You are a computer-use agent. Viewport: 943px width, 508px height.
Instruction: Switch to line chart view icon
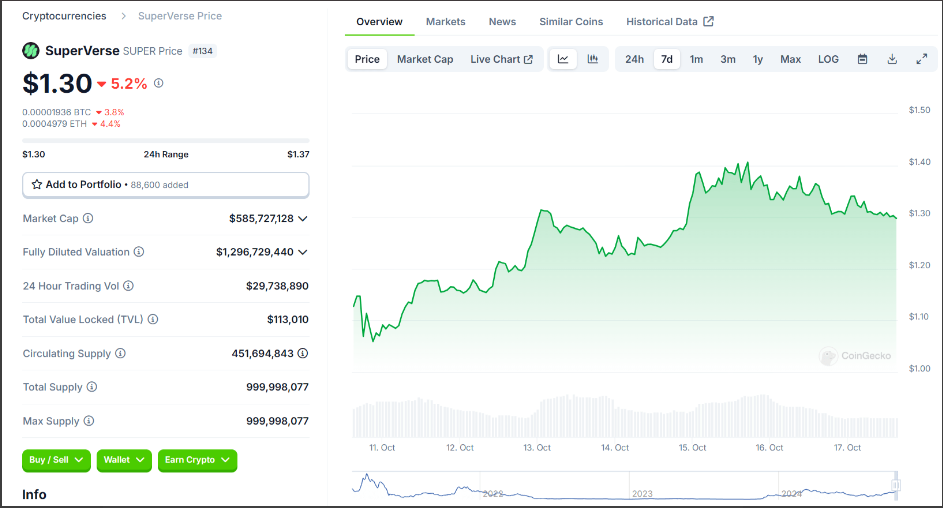coord(563,59)
